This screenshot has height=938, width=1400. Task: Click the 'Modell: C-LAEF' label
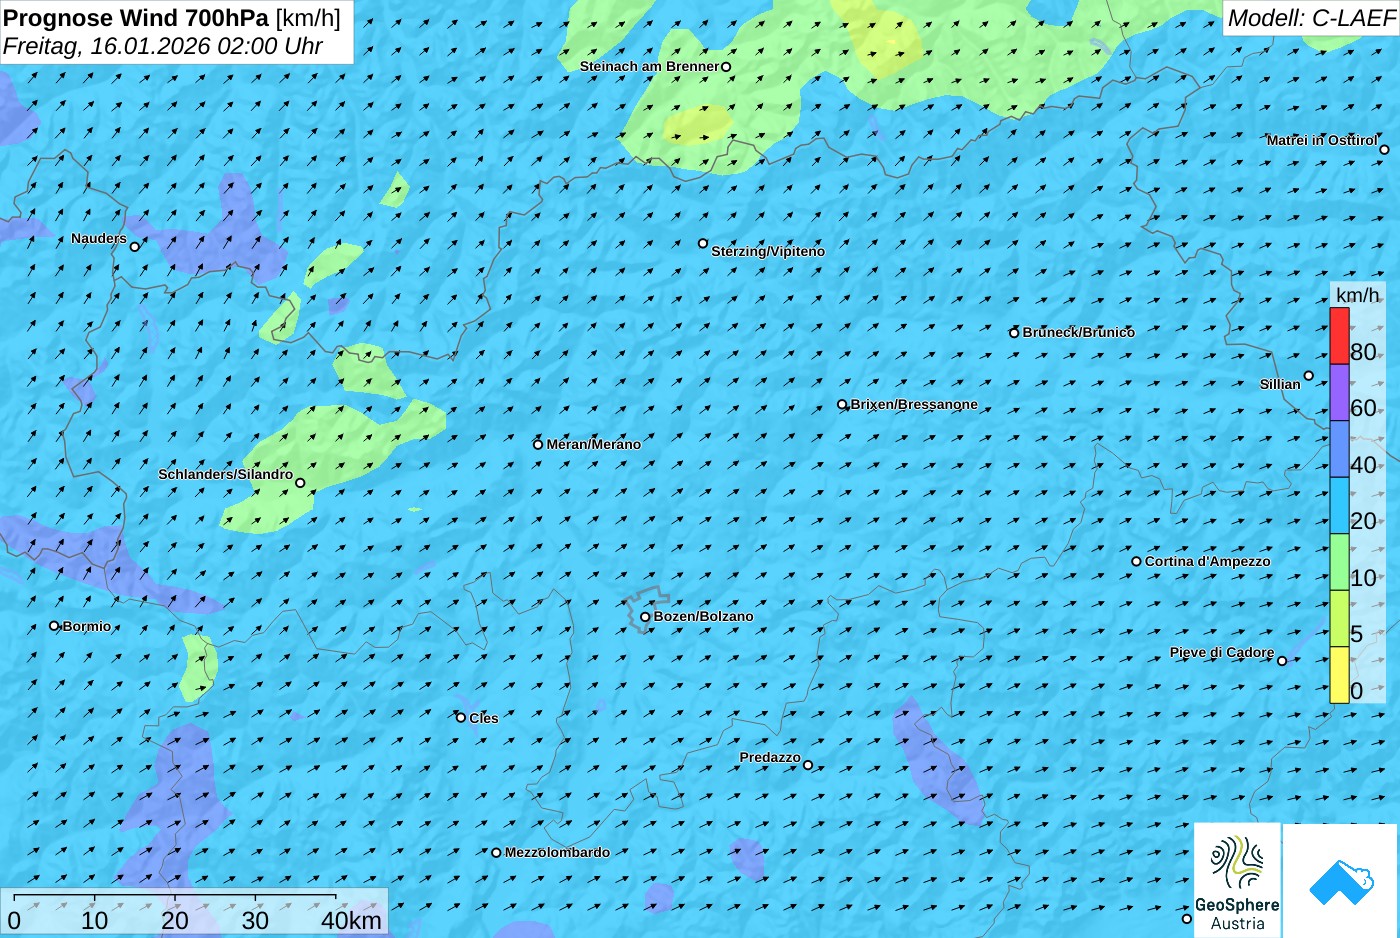pos(1311,18)
